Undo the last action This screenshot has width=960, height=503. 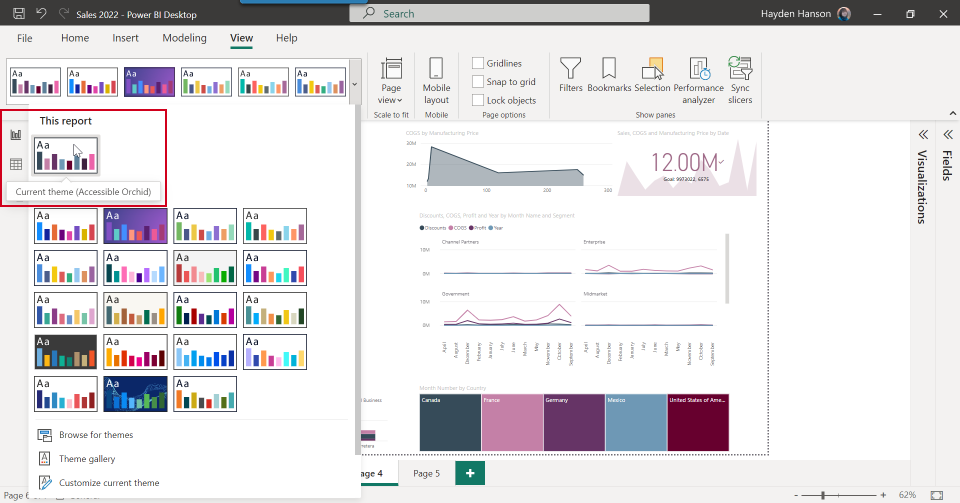pos(41,13)
